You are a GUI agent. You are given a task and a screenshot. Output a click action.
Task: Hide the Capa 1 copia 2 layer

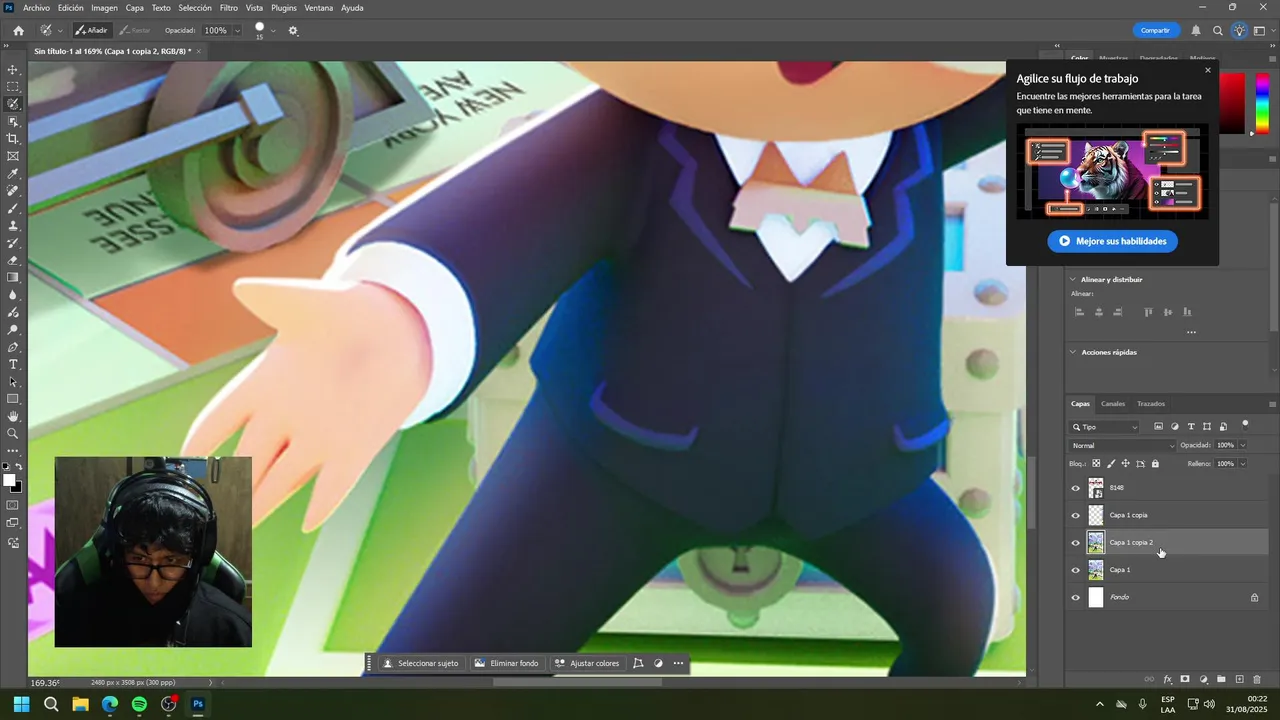[x=1076, y=543]
